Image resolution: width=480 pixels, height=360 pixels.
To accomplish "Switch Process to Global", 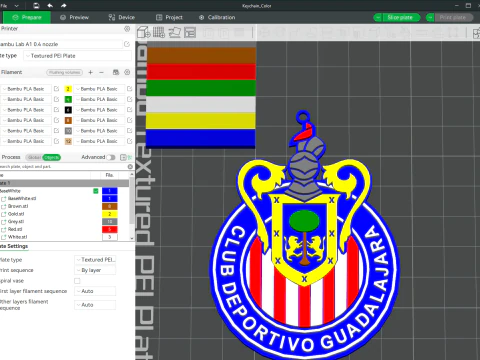I will [34, 157].
